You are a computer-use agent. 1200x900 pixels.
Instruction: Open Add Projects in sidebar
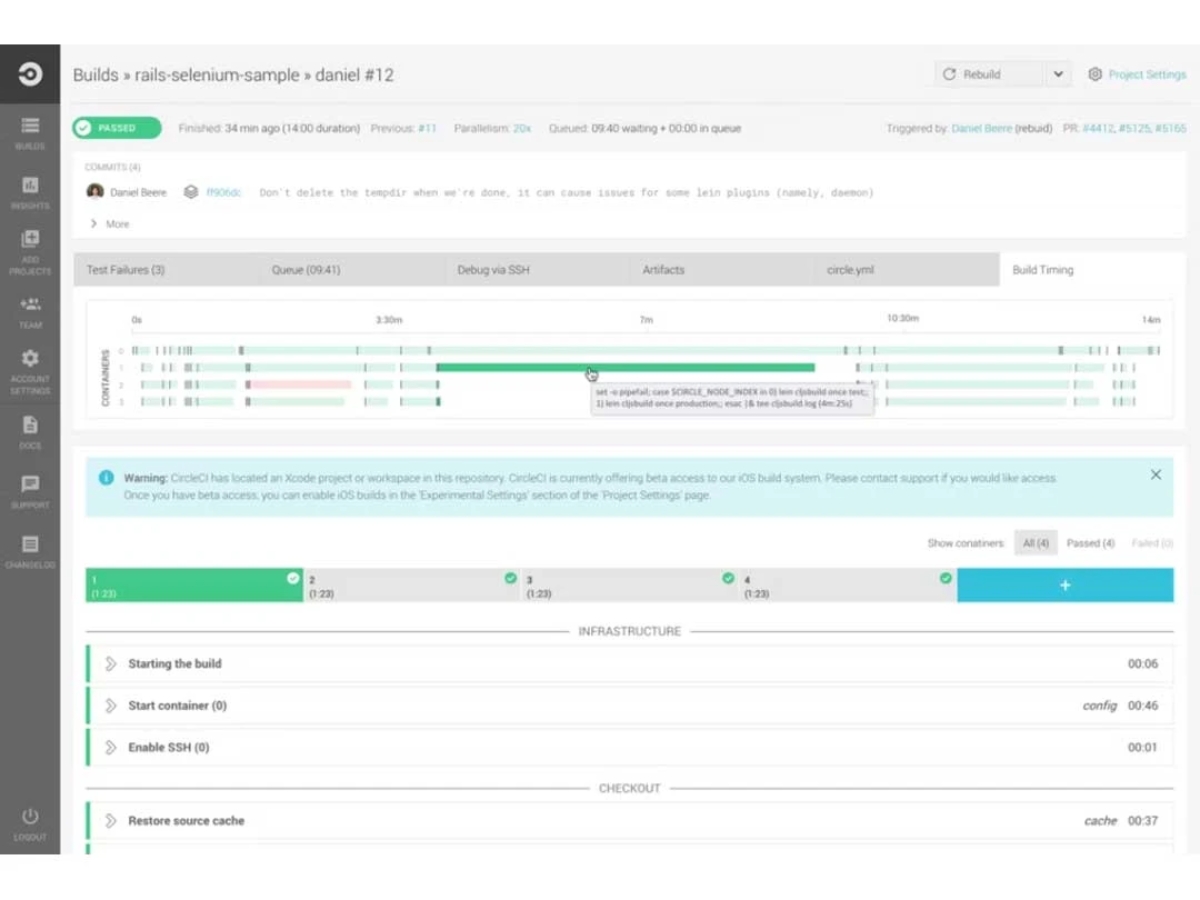click(30, 239)
